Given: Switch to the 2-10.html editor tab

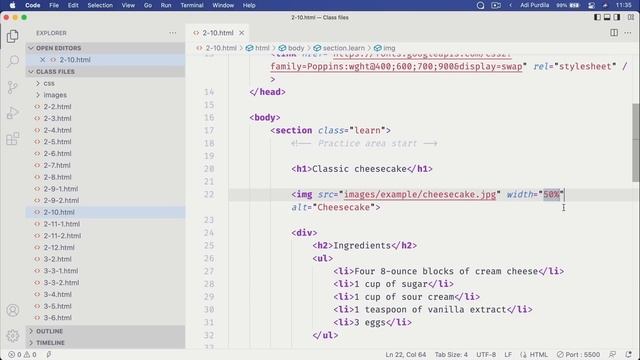Looking at the screenshot, I should tap(218, 33).
